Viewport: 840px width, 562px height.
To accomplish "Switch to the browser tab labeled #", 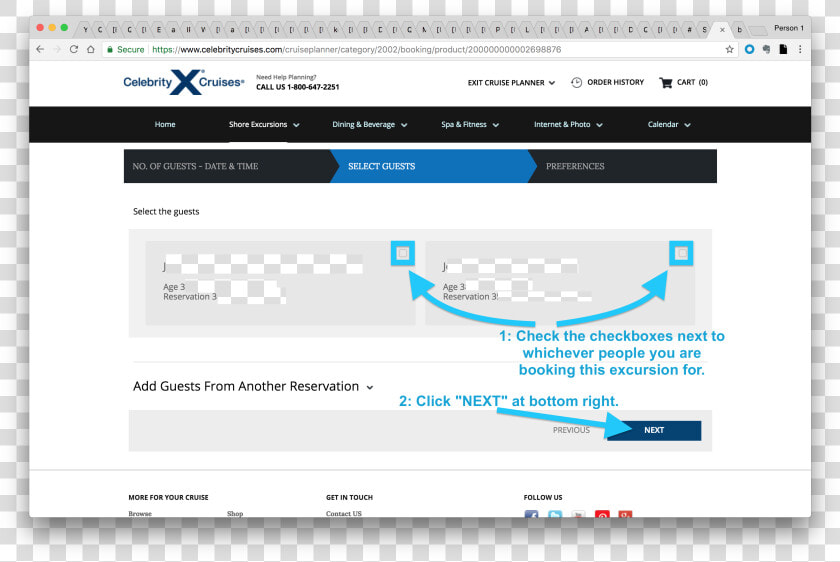I will click(689, 30).
